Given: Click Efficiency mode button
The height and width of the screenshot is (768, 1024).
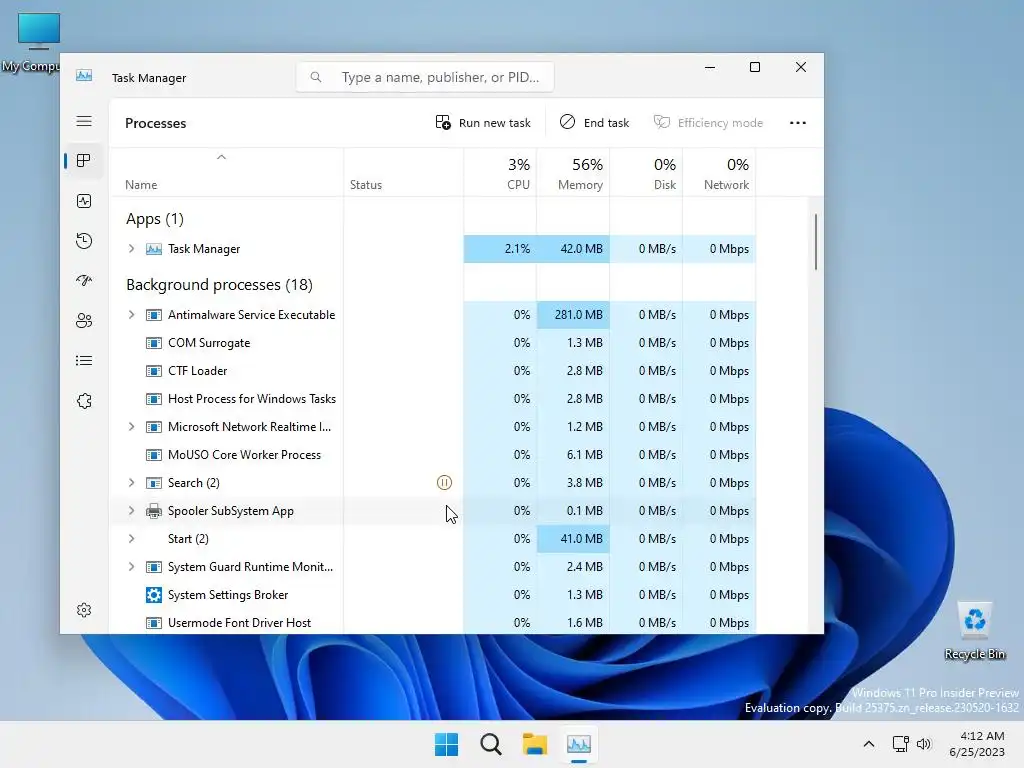Looking at the screenshot, I should click(709, 123).
